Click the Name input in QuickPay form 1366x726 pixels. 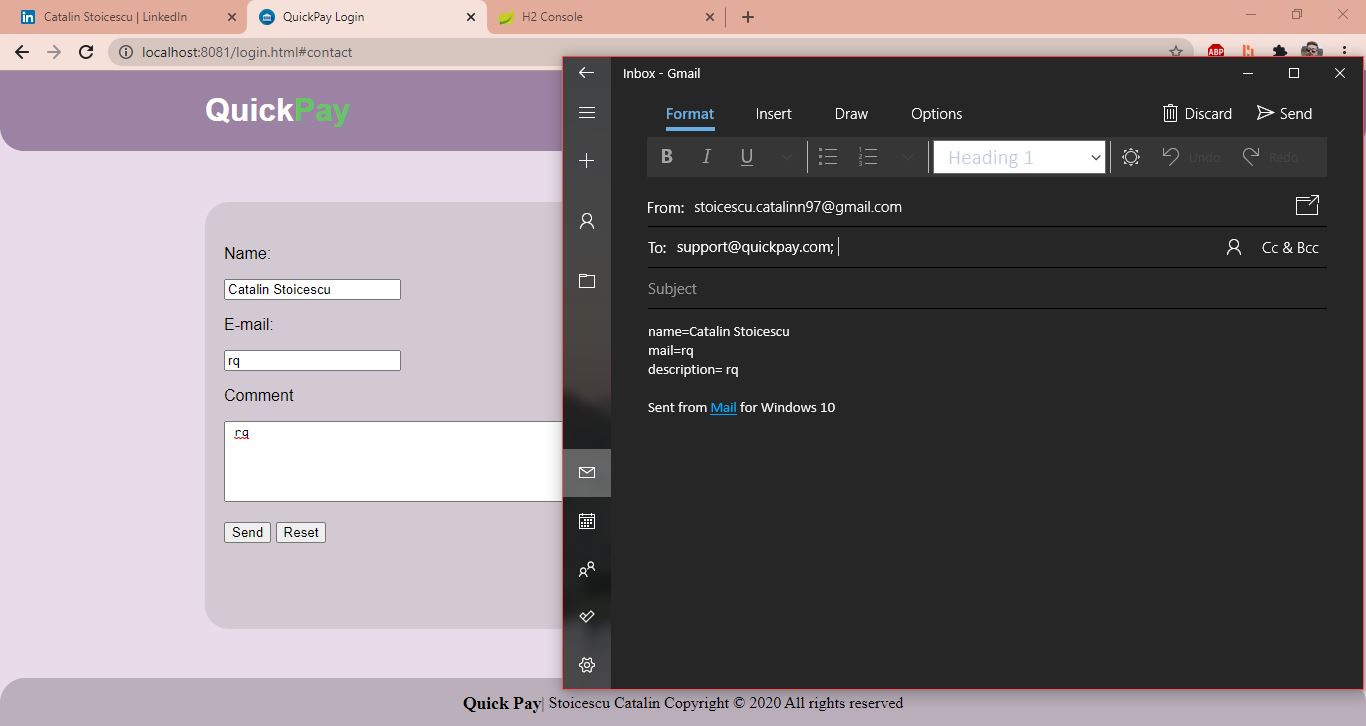[312, 289]
